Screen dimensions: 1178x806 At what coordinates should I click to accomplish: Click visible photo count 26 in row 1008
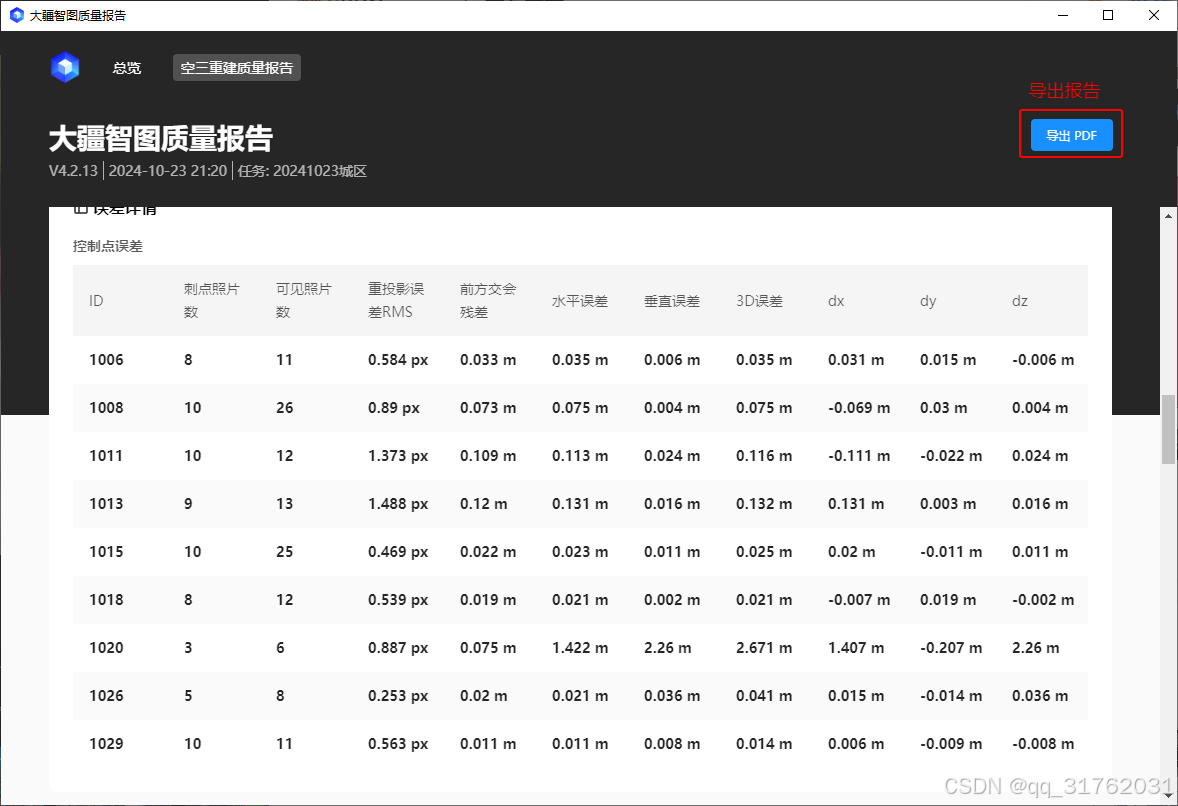tap(285, 408)
